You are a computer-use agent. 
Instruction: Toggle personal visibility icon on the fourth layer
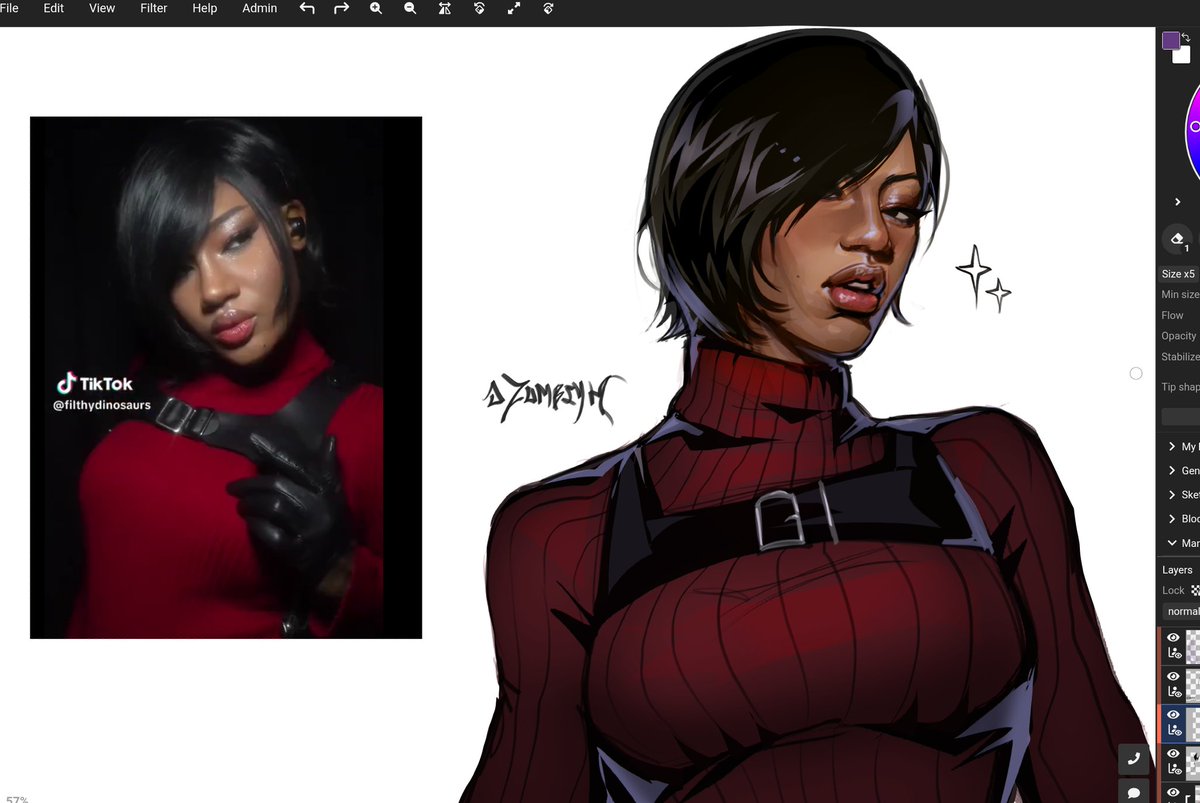1174,770
